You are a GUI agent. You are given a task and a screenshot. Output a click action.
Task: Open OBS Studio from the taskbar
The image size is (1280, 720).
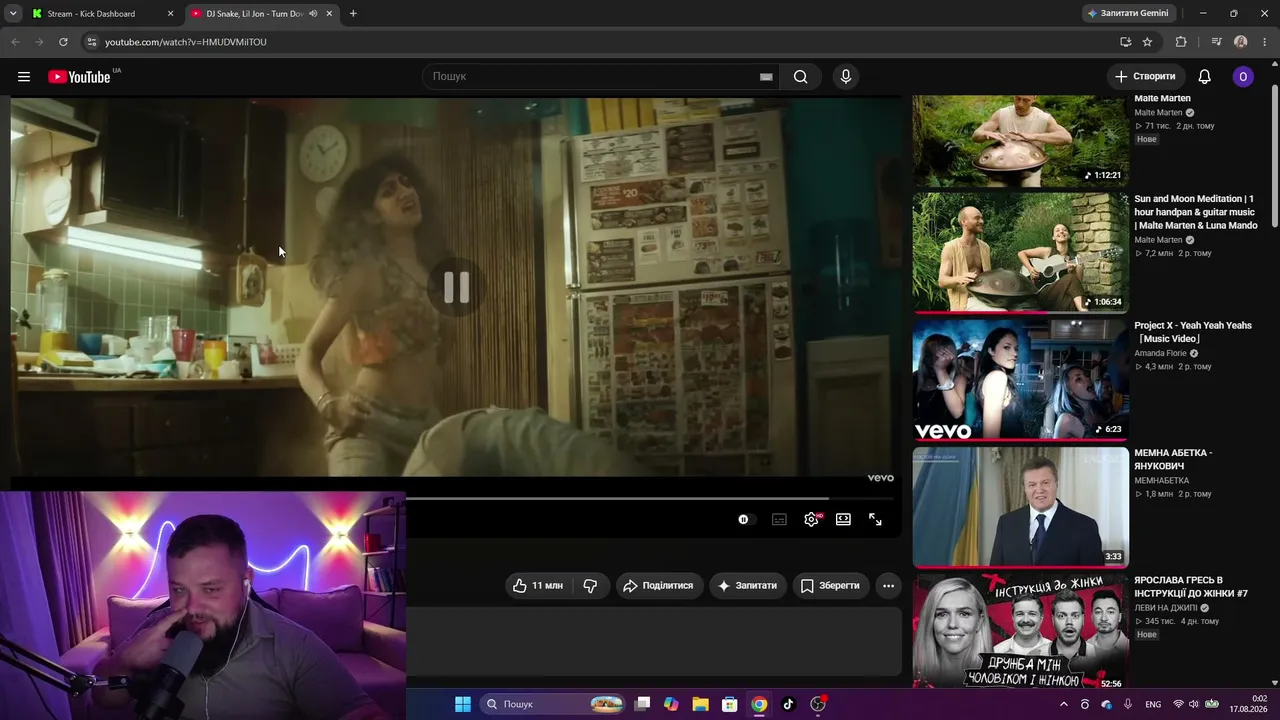(x=818, y=704)
